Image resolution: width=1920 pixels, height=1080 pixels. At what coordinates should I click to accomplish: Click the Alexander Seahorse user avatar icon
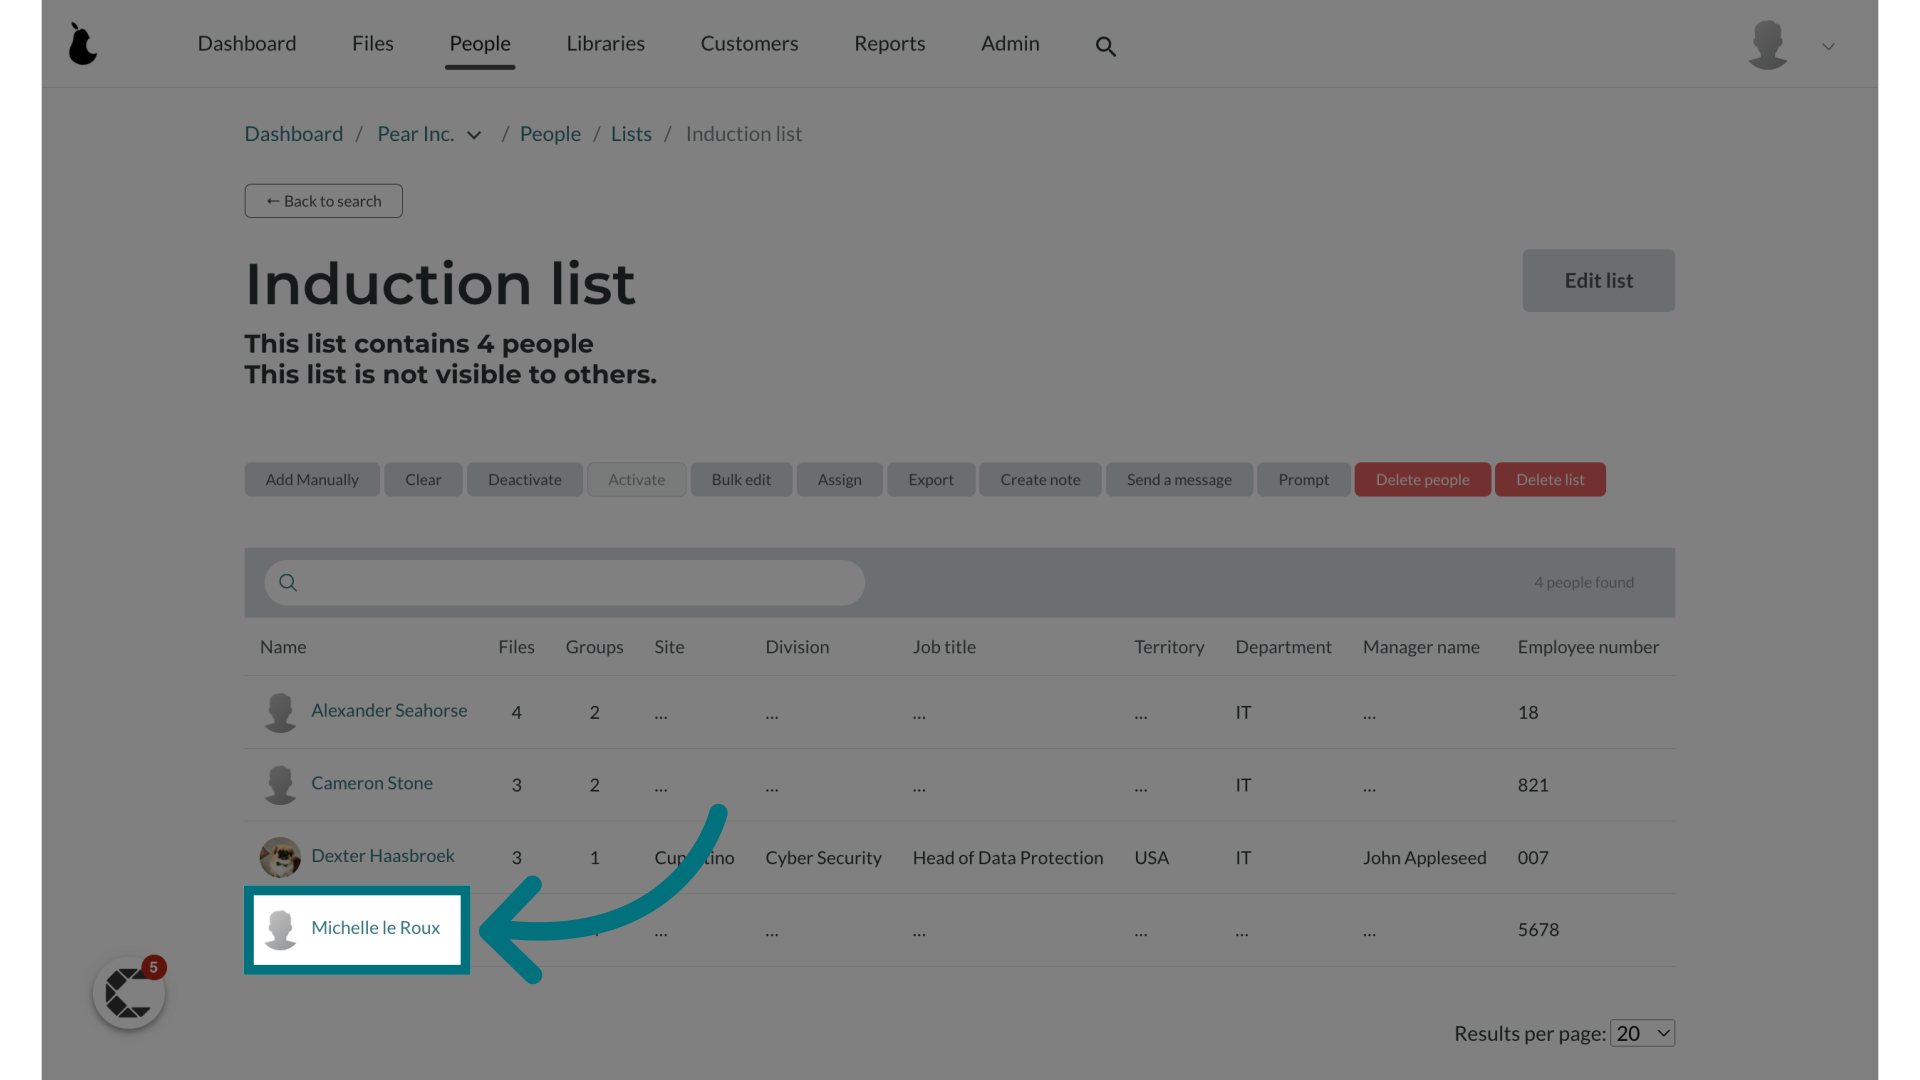[280, 712]
